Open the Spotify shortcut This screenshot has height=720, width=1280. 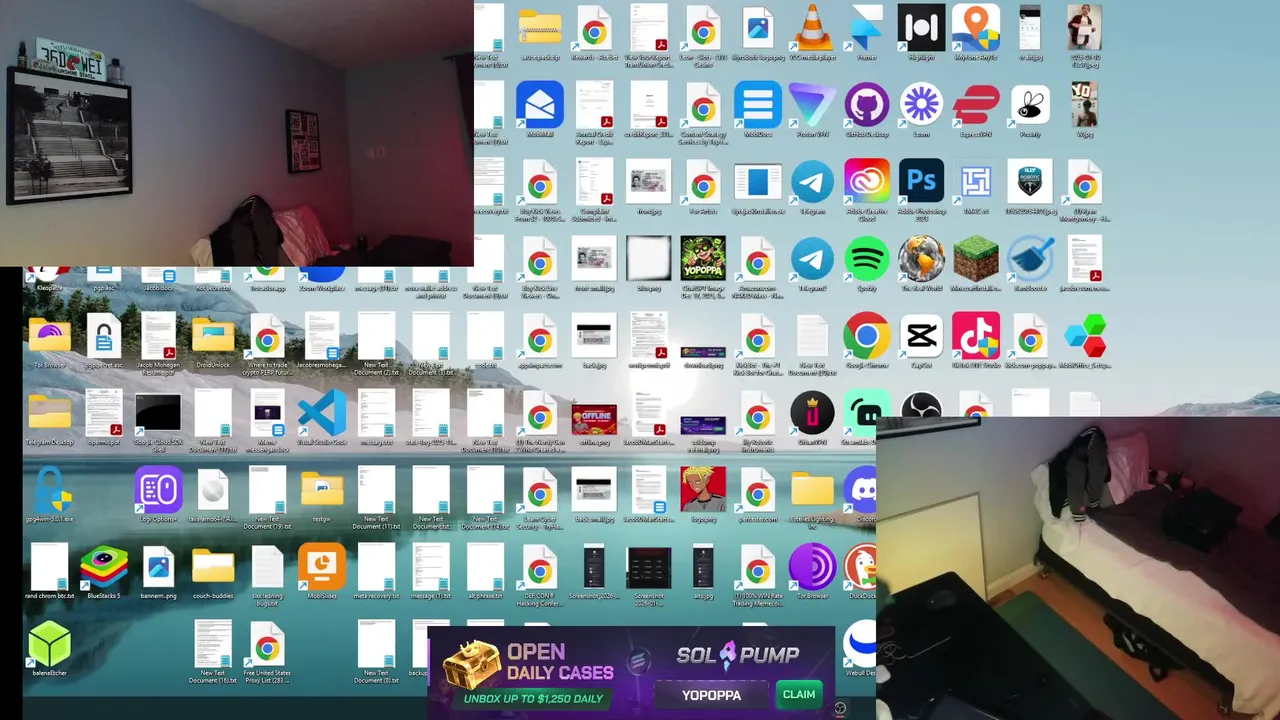tap(866, 260)
